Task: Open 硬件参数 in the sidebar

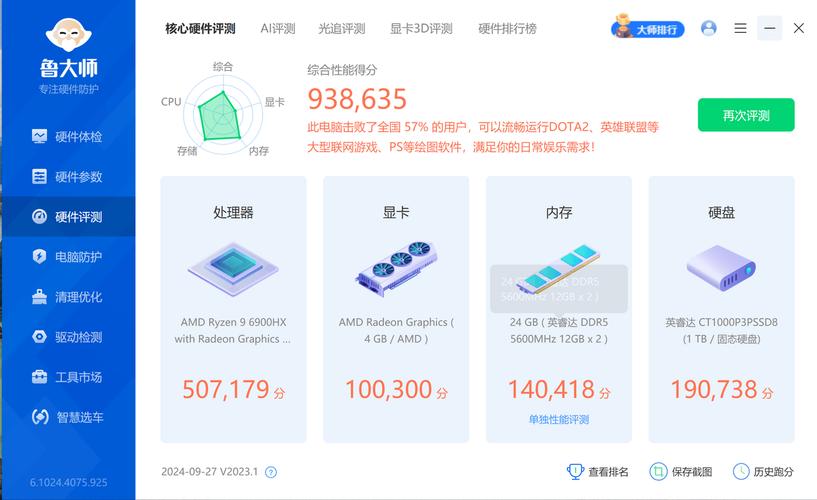Action: (x=68, y=177)
